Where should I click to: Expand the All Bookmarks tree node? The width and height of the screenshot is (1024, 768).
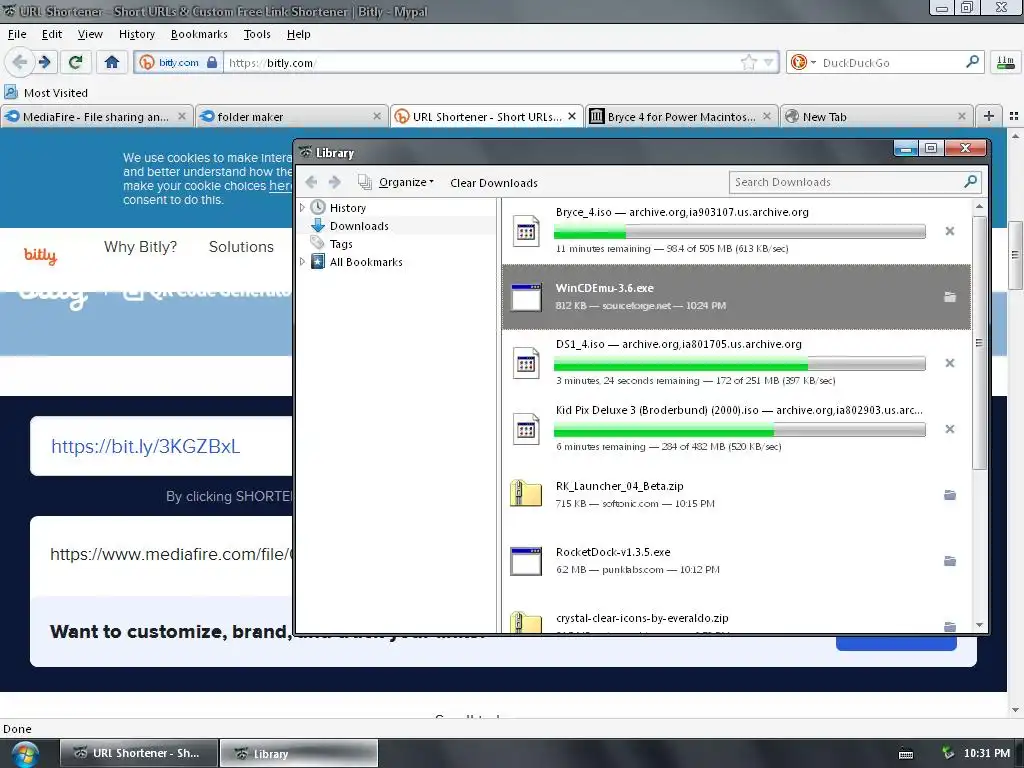point(302,262)
